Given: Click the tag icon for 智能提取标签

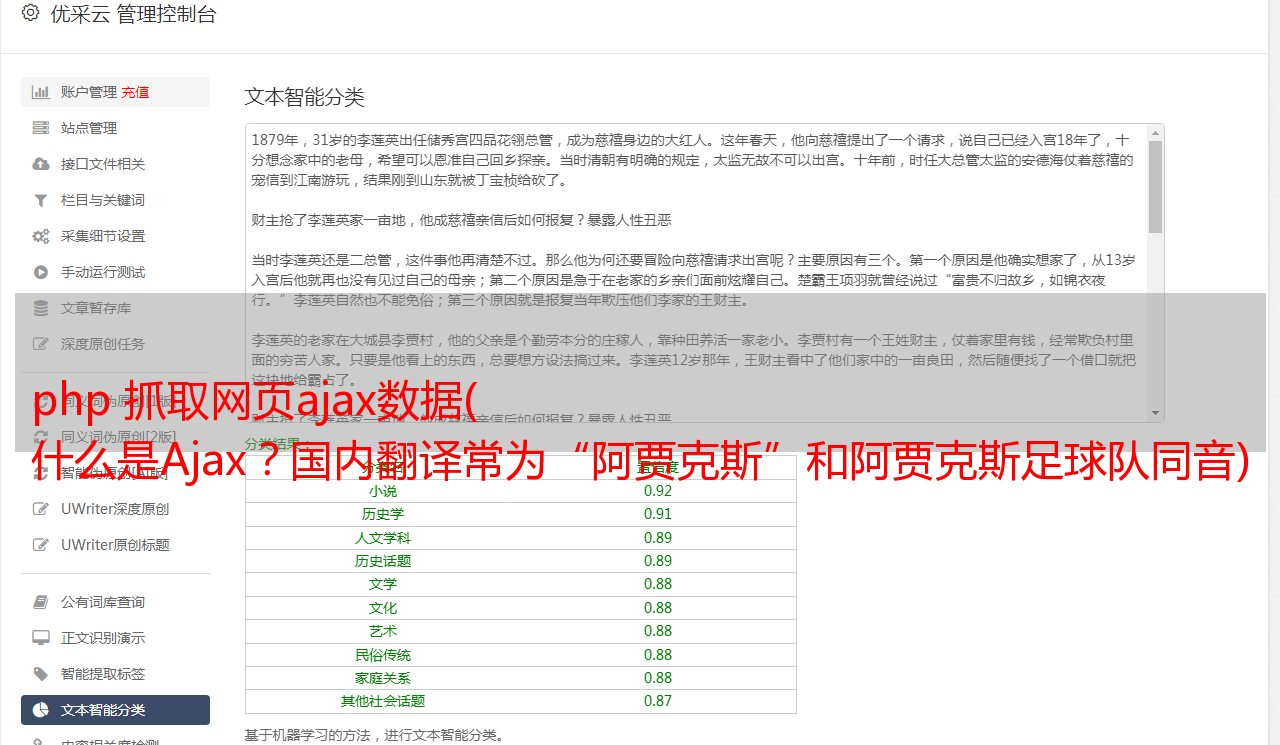Looking at the screenshot, I should (41, 674).
